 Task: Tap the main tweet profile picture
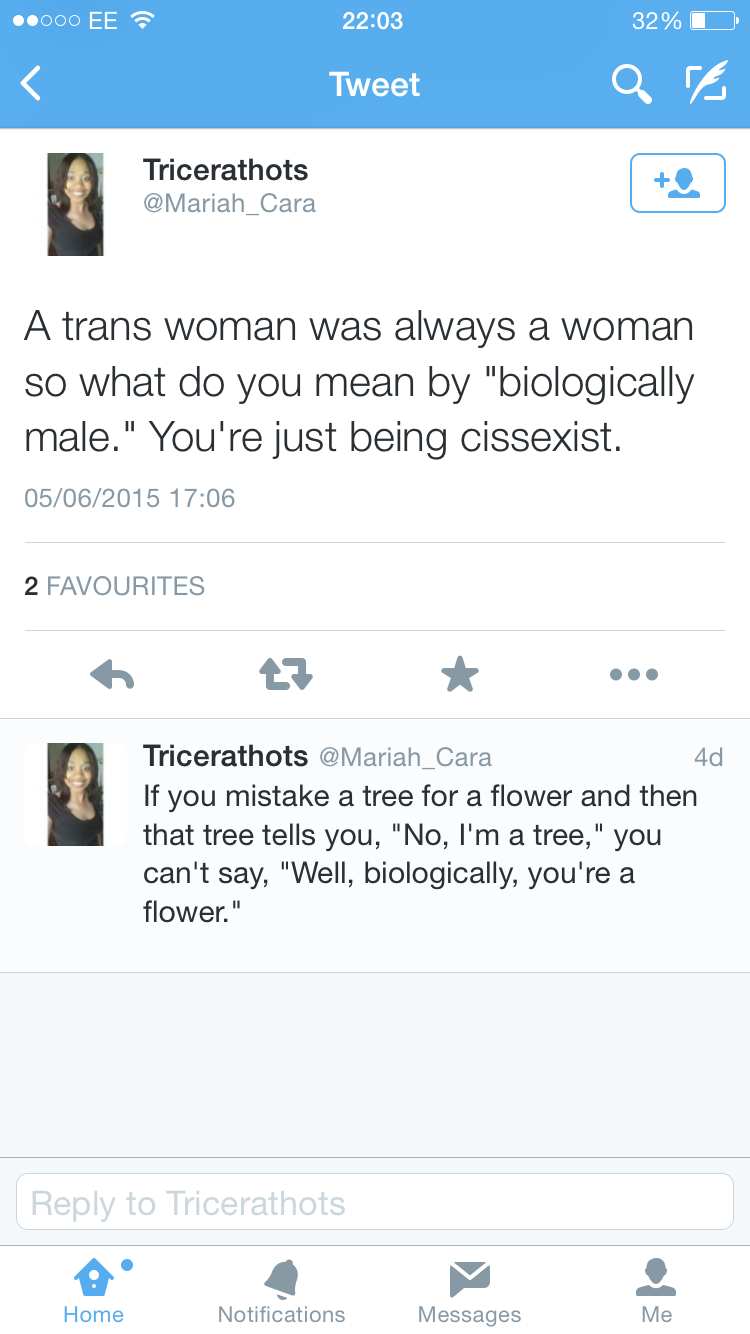click(x=75, y=204)
